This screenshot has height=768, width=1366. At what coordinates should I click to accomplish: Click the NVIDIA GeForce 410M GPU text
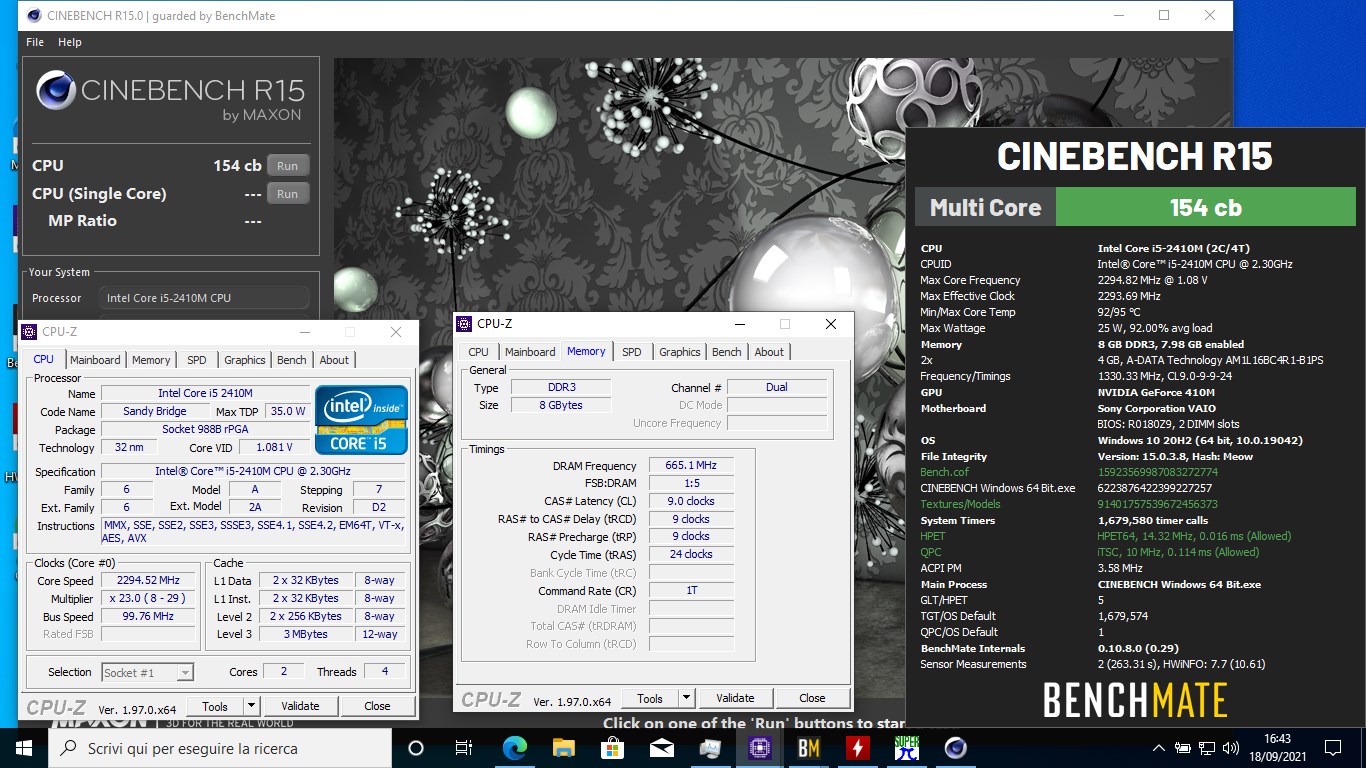pyautogui.click(x=1156, y=392)
